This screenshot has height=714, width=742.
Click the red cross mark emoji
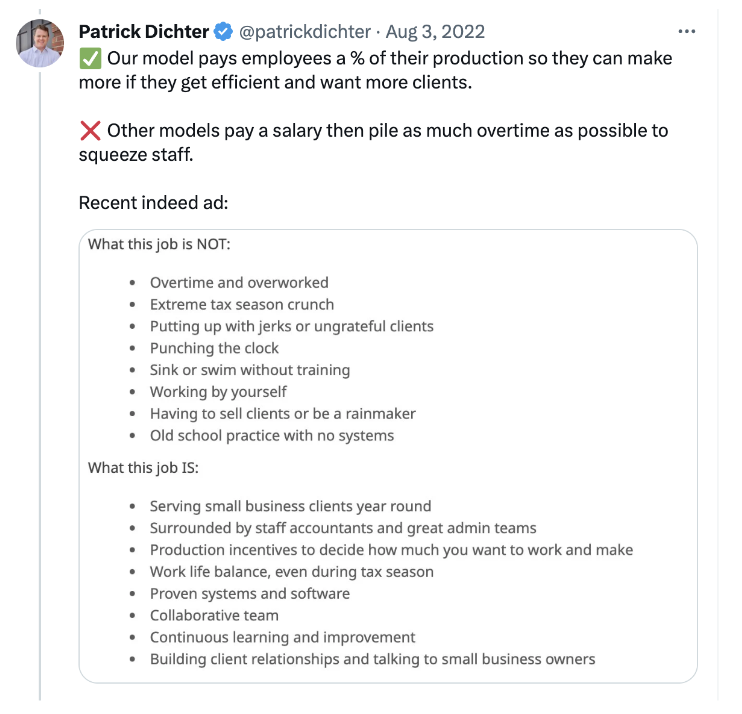90,131
